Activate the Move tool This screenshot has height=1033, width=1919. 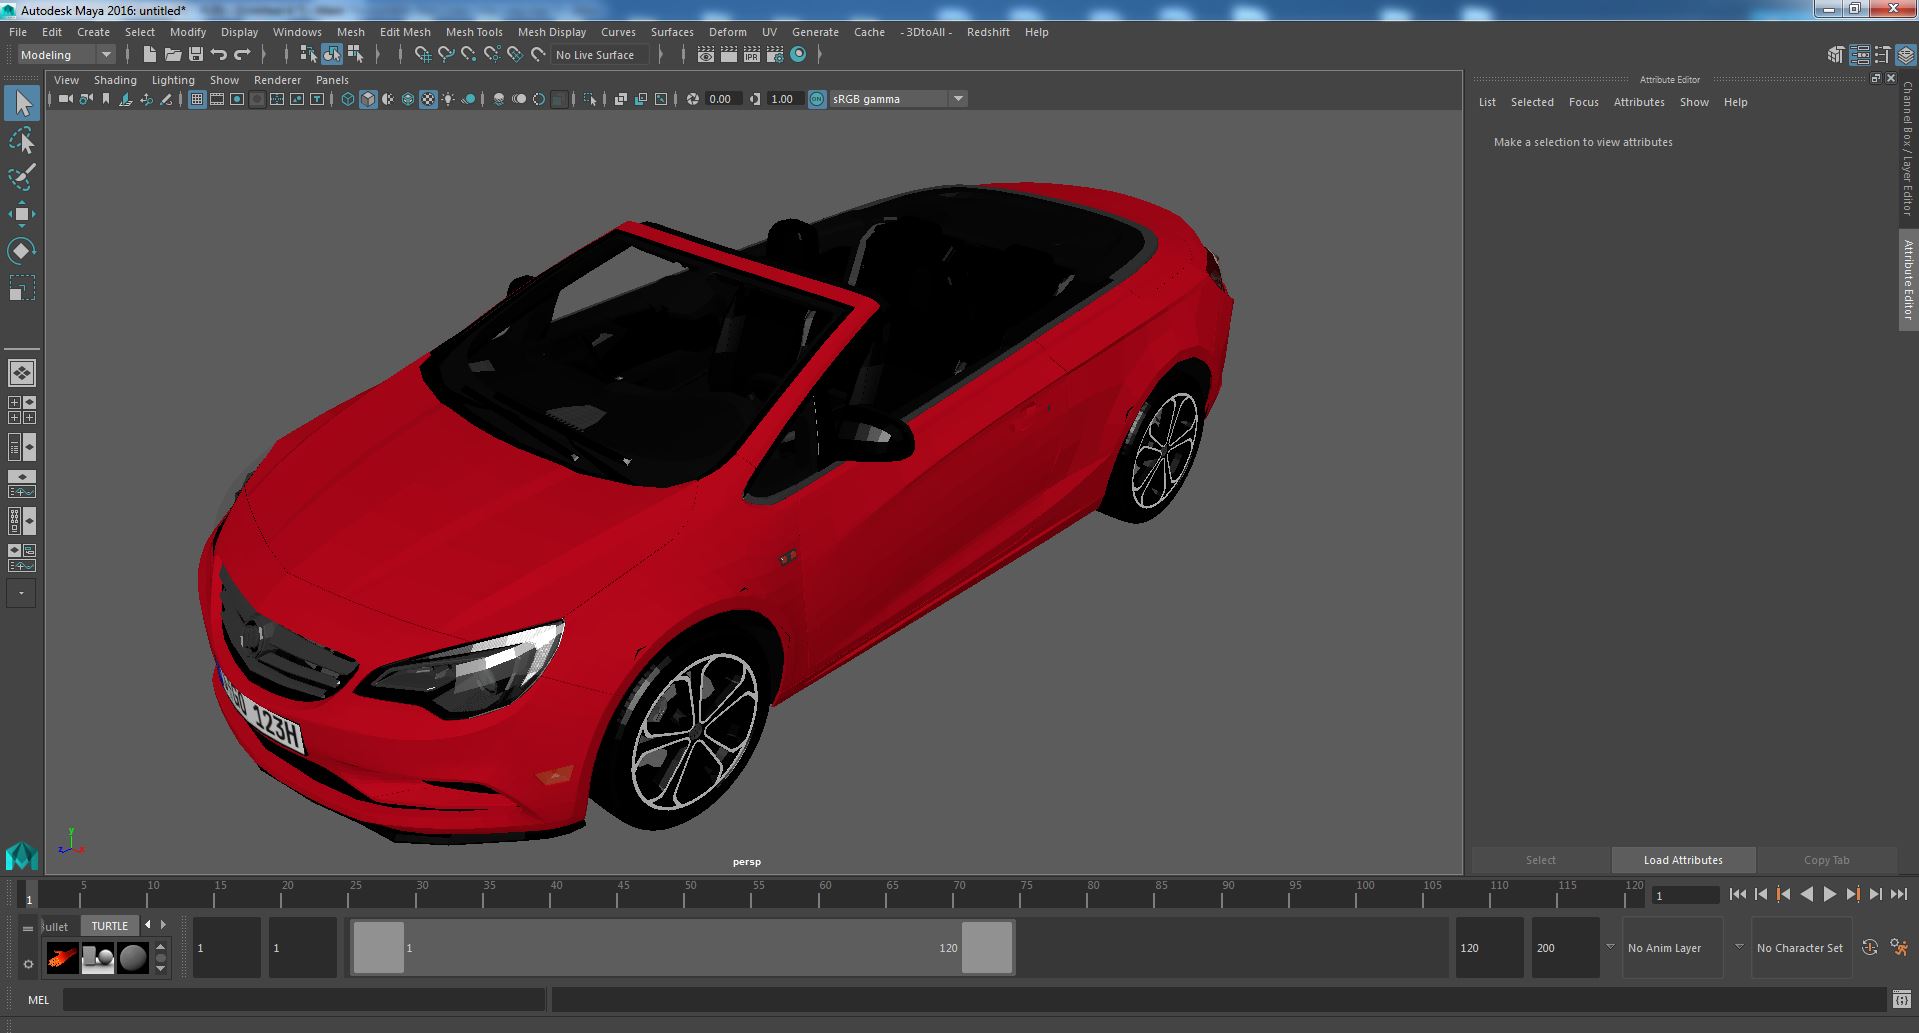(x=21, y=214)
